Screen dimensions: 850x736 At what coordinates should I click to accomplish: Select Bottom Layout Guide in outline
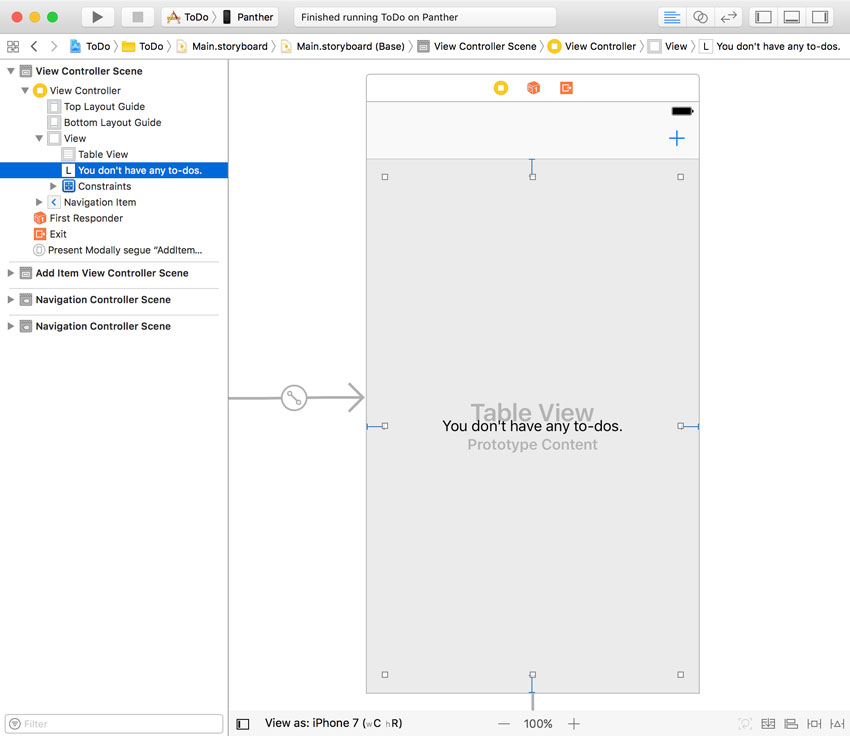(x=112, y=122)
